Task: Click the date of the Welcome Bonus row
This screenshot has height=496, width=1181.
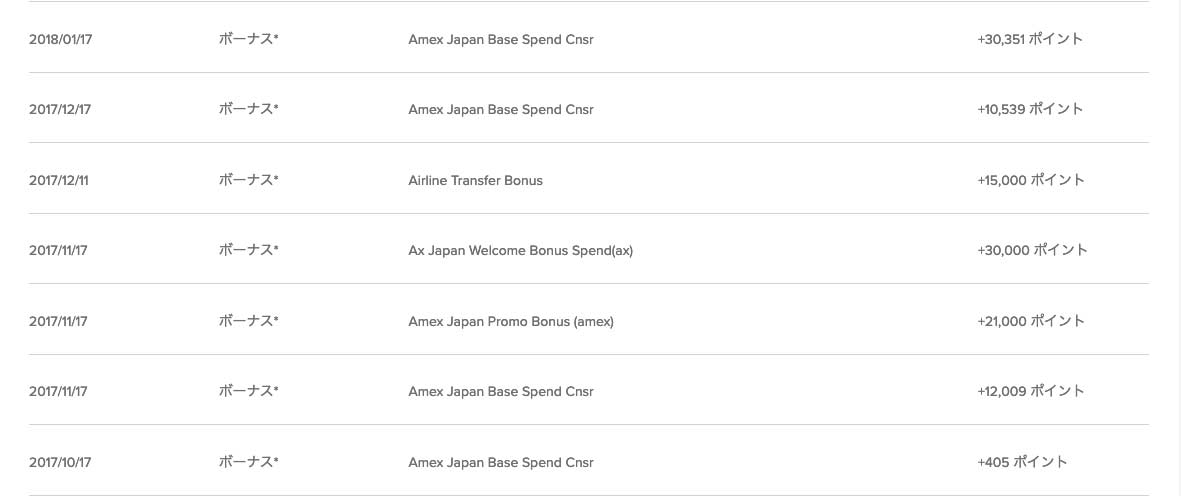Action: pos(58,250)
